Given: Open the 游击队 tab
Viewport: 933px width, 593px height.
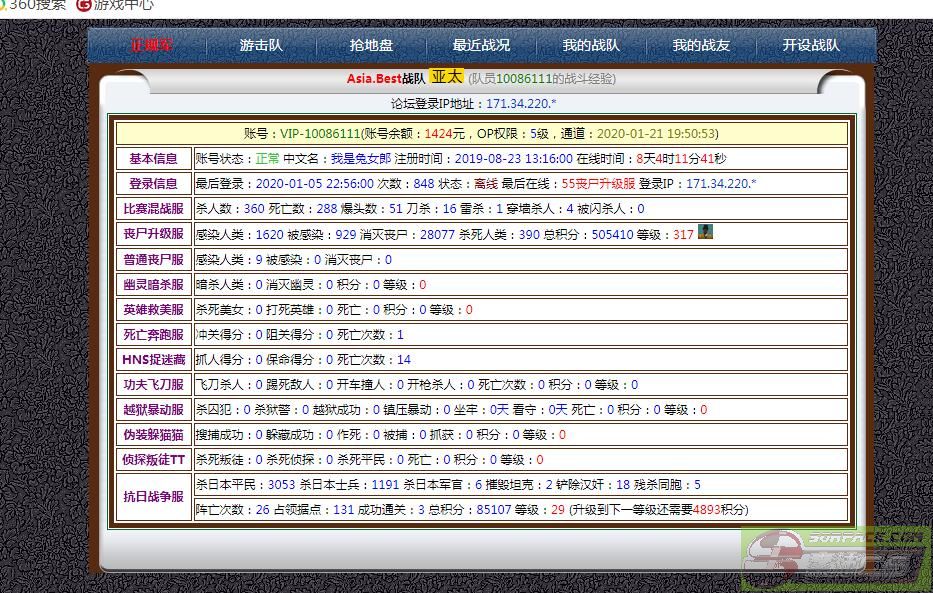Looking at the screenshot, I should tap(261, 45).
